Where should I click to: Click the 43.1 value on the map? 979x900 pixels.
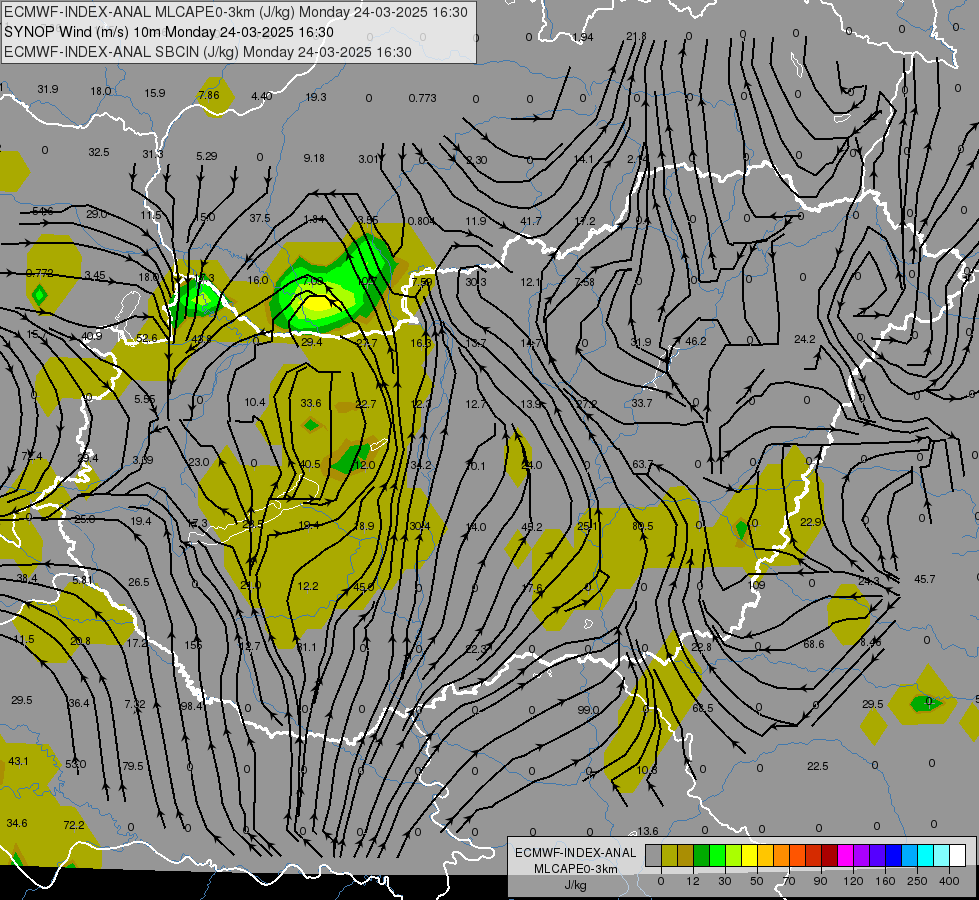[x=18, y=761]
